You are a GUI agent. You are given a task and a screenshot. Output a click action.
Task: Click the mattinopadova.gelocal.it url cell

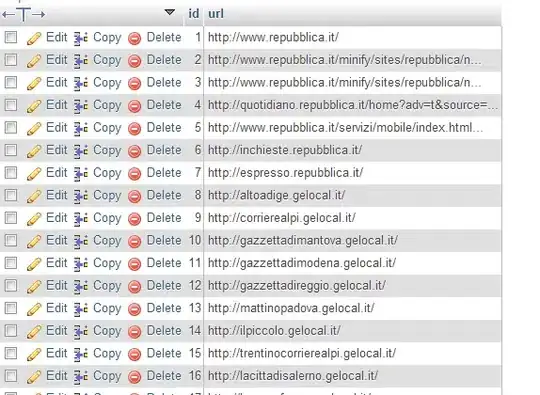pyautogui.click(x=352, y=308)
